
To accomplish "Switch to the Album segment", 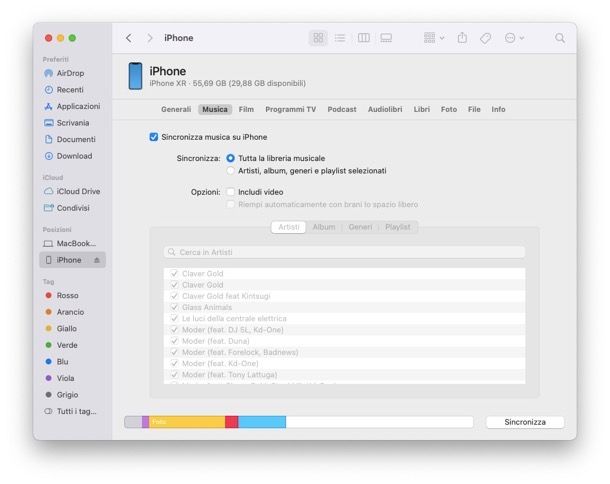I will [324, 227].
